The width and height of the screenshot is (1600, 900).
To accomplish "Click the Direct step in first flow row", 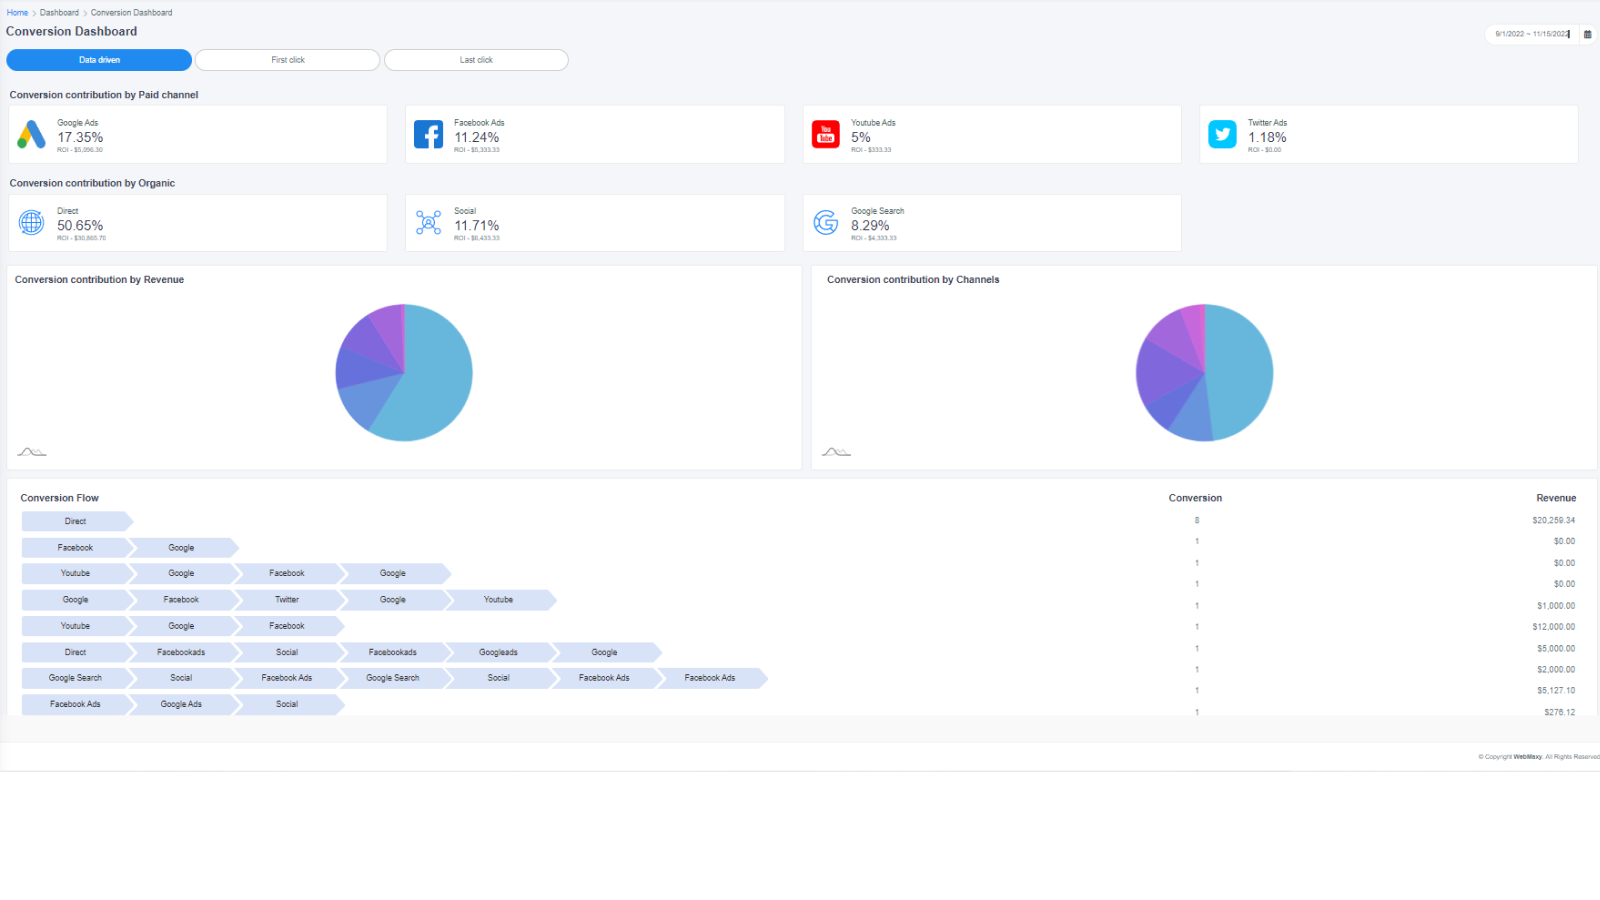I will coord(76,521).
